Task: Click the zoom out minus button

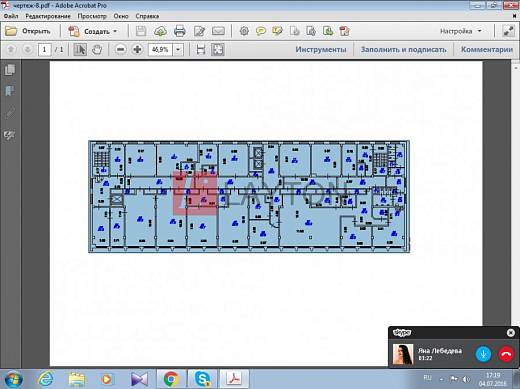Action: [x=121, y=50]
